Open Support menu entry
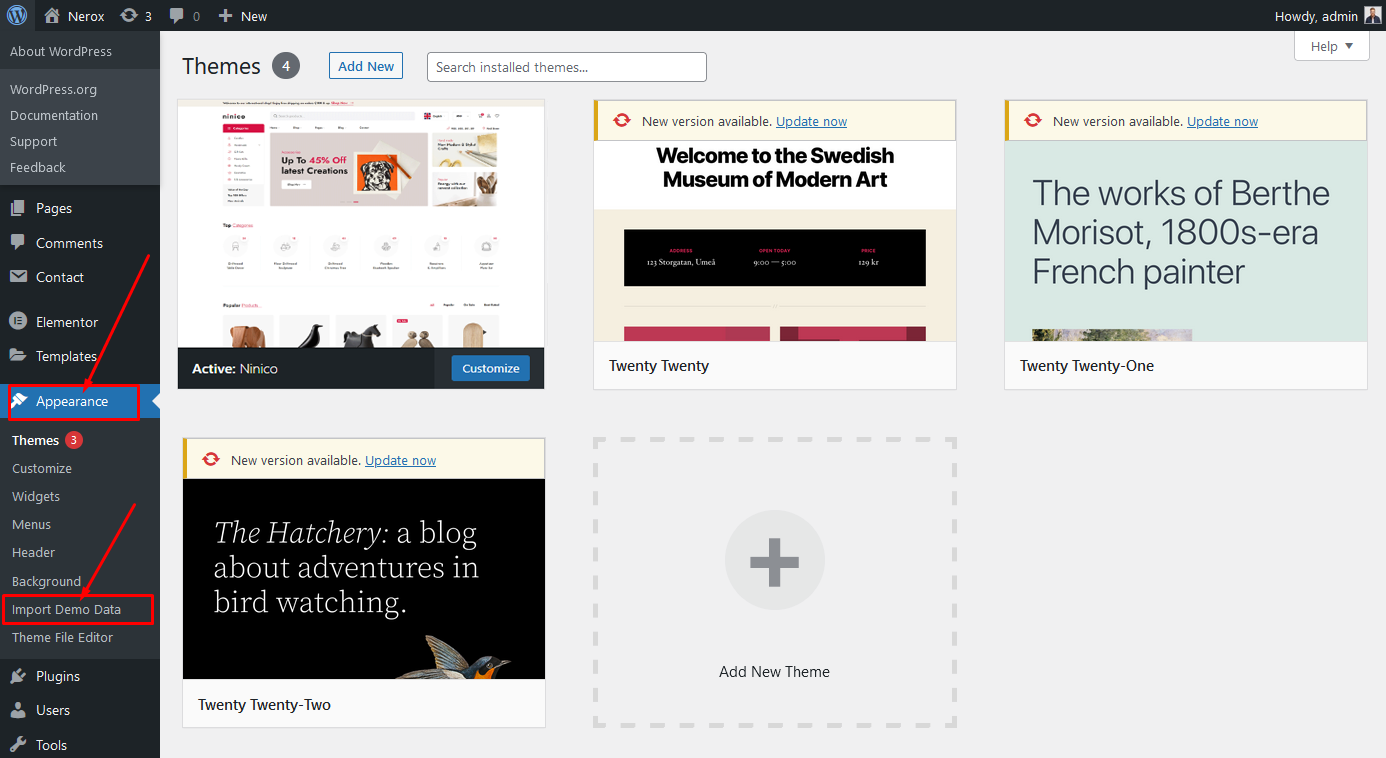The width and height of the screenshot is (1386, 758). (x=33, y=141)
